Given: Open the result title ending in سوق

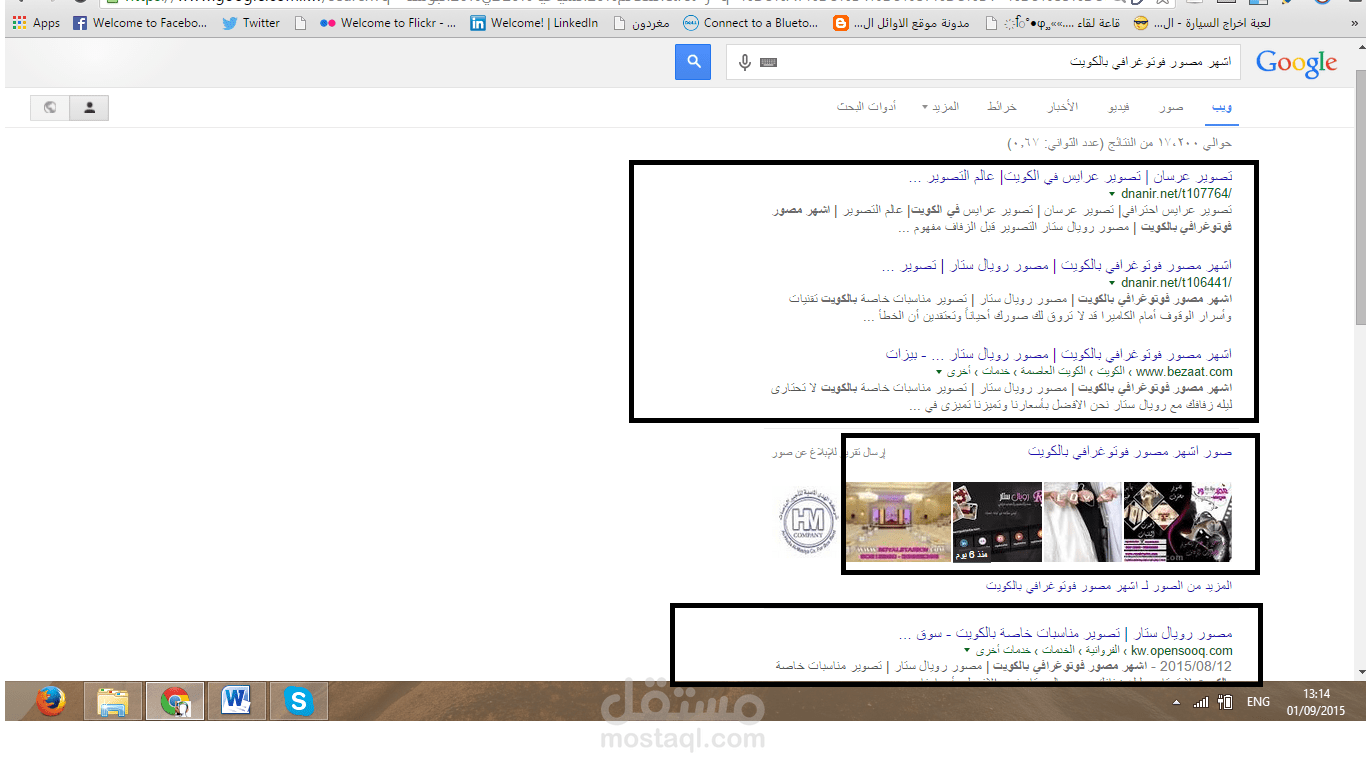Looking at the screenshot, I should (x=1066, y=634).
